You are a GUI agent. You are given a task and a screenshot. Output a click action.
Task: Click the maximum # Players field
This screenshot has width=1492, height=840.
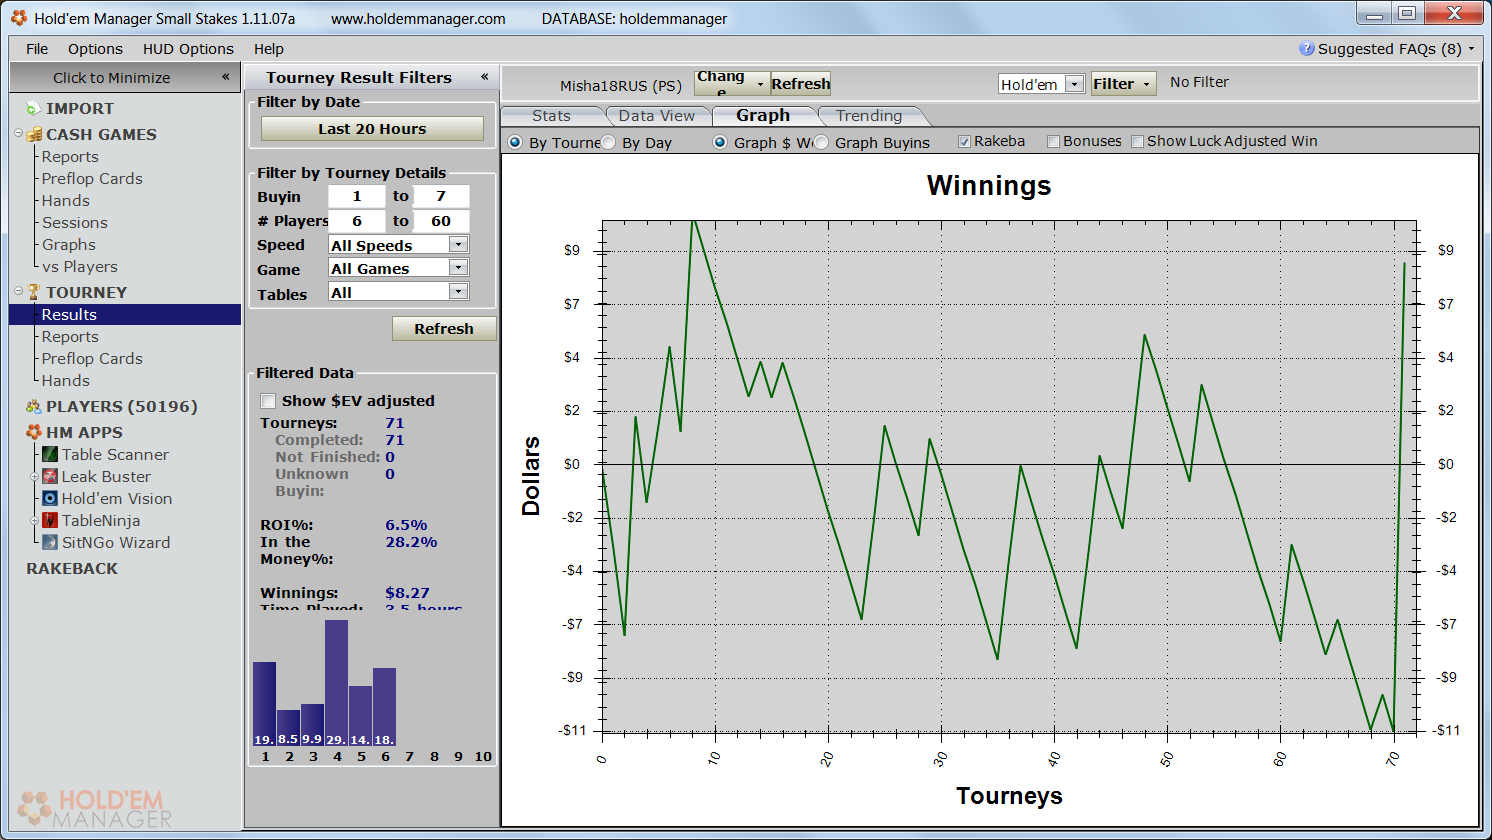click(441, 221)
